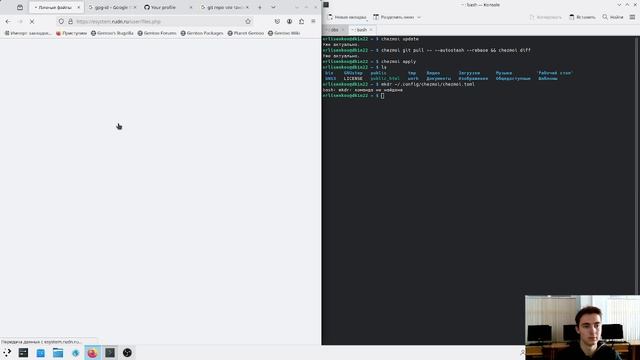
Task: Close the 'Your profile' GitHub tab
Action: pos(191,7)
